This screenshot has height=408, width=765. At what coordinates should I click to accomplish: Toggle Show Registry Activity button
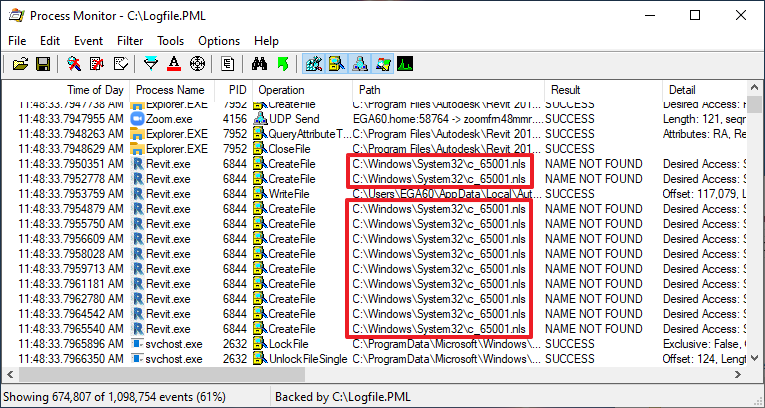point(313,64)
